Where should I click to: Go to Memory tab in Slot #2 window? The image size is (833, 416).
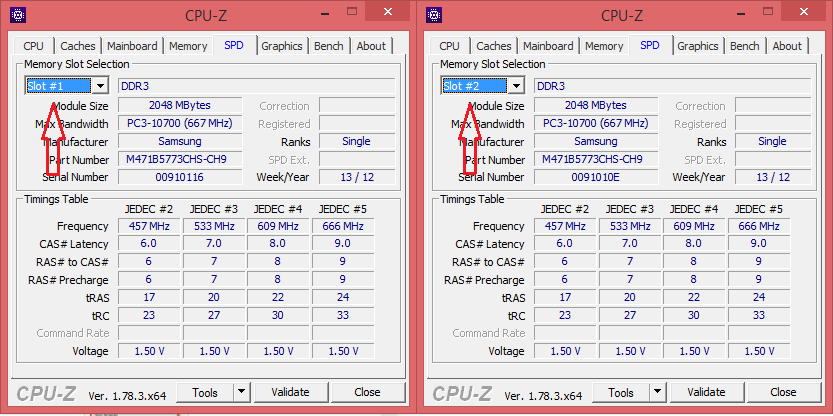(x=604, y=46)
